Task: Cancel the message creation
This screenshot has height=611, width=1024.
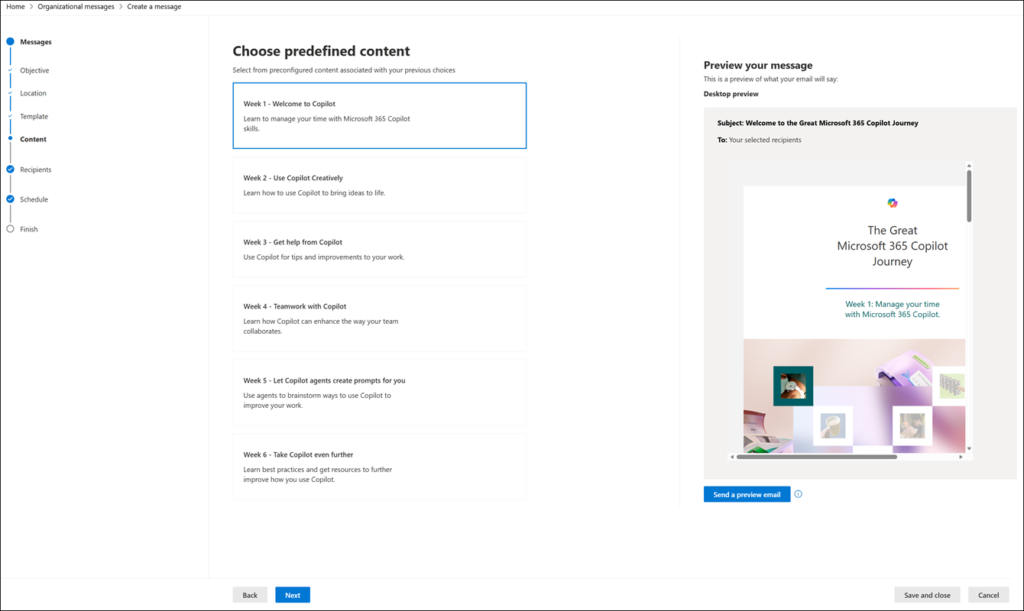Action: pos(990,594)
